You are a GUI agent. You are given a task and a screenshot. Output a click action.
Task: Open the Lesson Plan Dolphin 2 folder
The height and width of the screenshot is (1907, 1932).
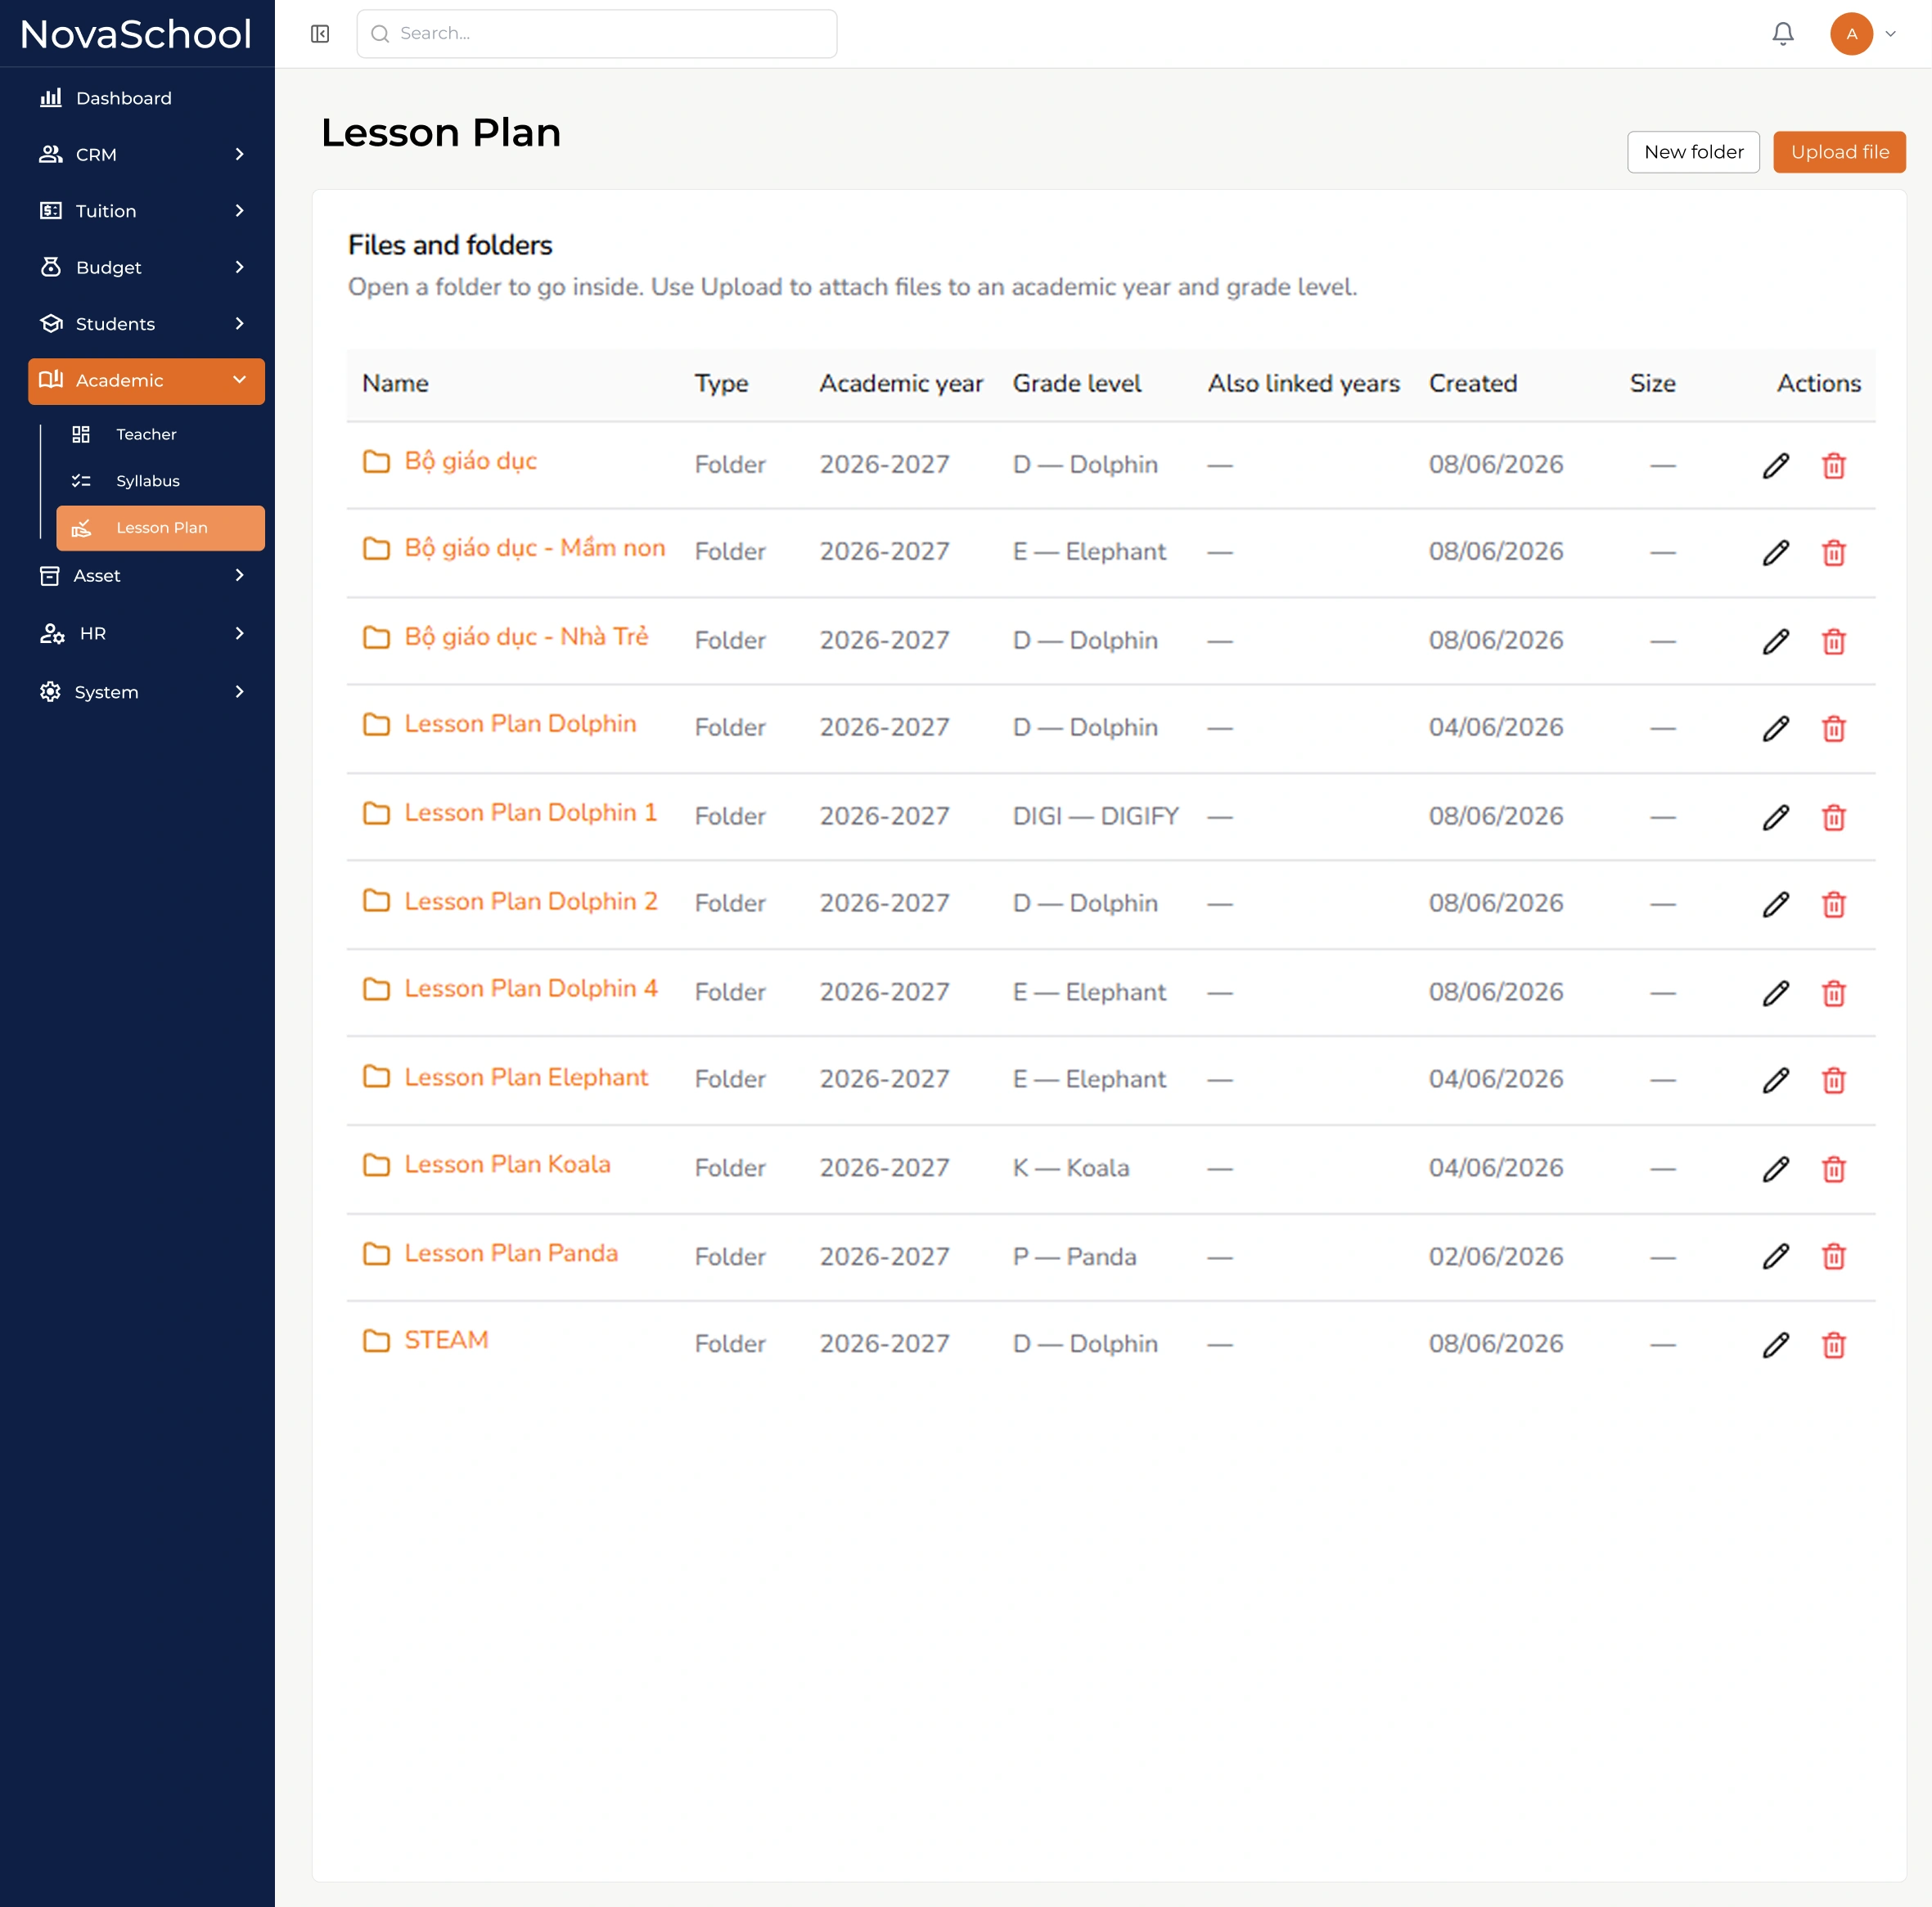(x=530, y=901)
